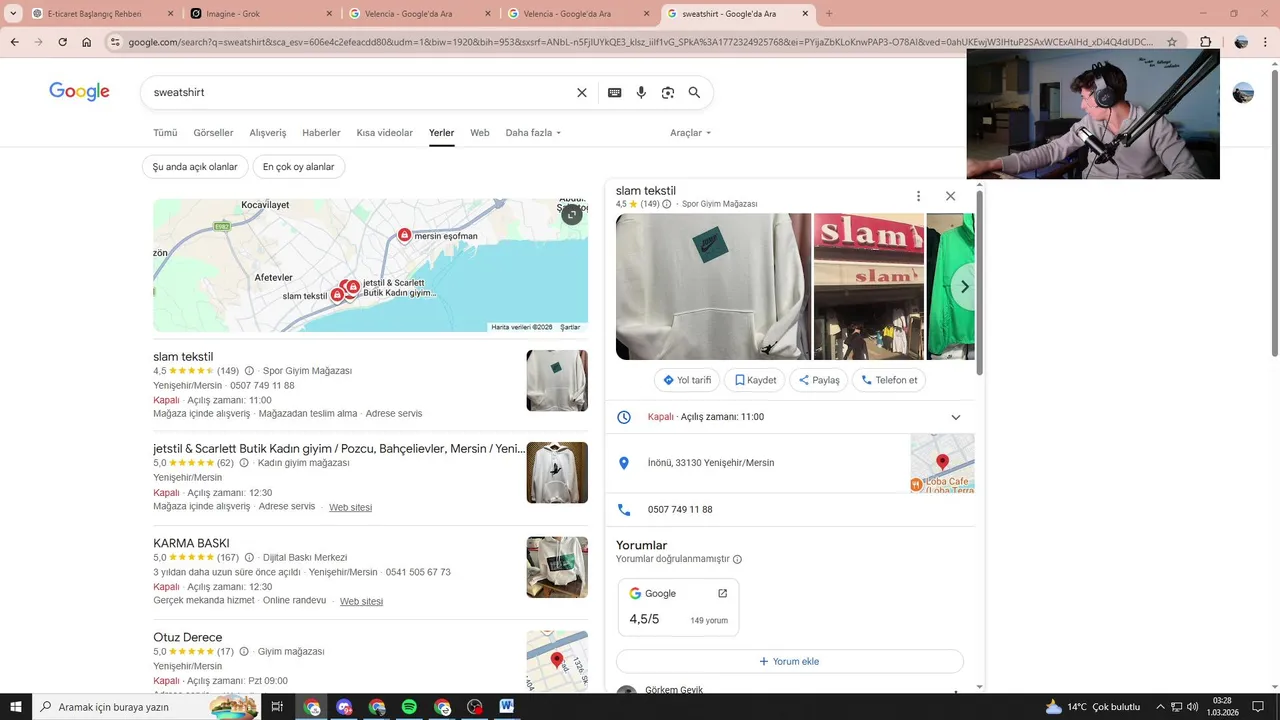Click 'Paylaş' share button
The height and width of the screenshot is (720, 1280).
(x=819, y=380)
